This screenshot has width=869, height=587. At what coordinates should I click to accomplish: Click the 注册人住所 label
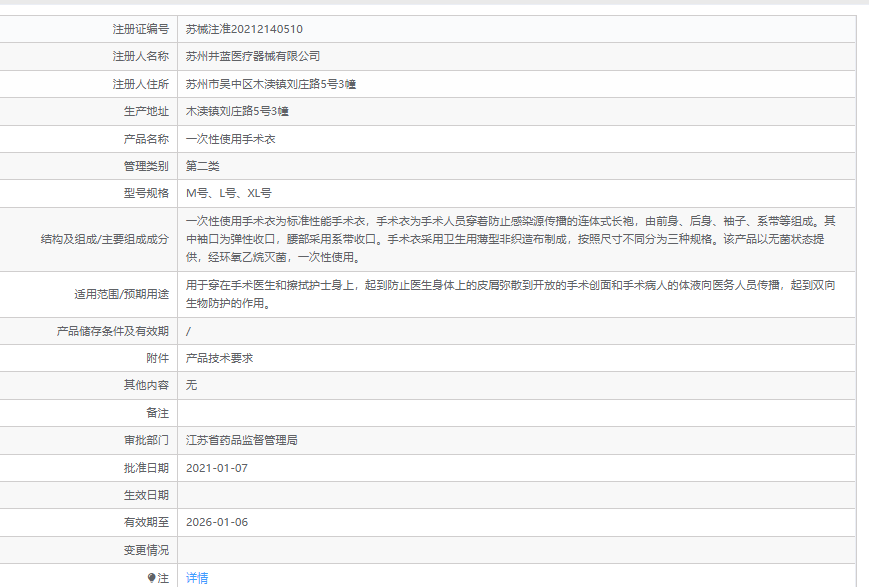[141, 84]
